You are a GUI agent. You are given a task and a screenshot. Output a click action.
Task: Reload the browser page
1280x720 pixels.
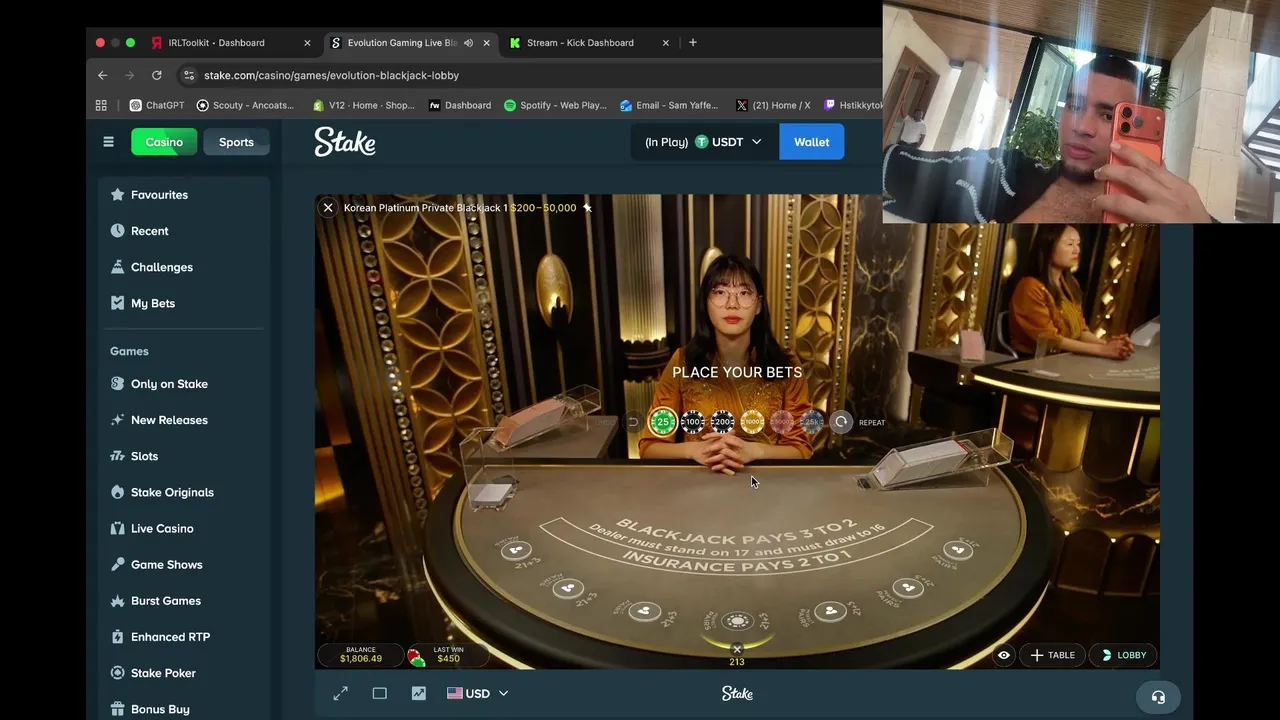[156, 75]
